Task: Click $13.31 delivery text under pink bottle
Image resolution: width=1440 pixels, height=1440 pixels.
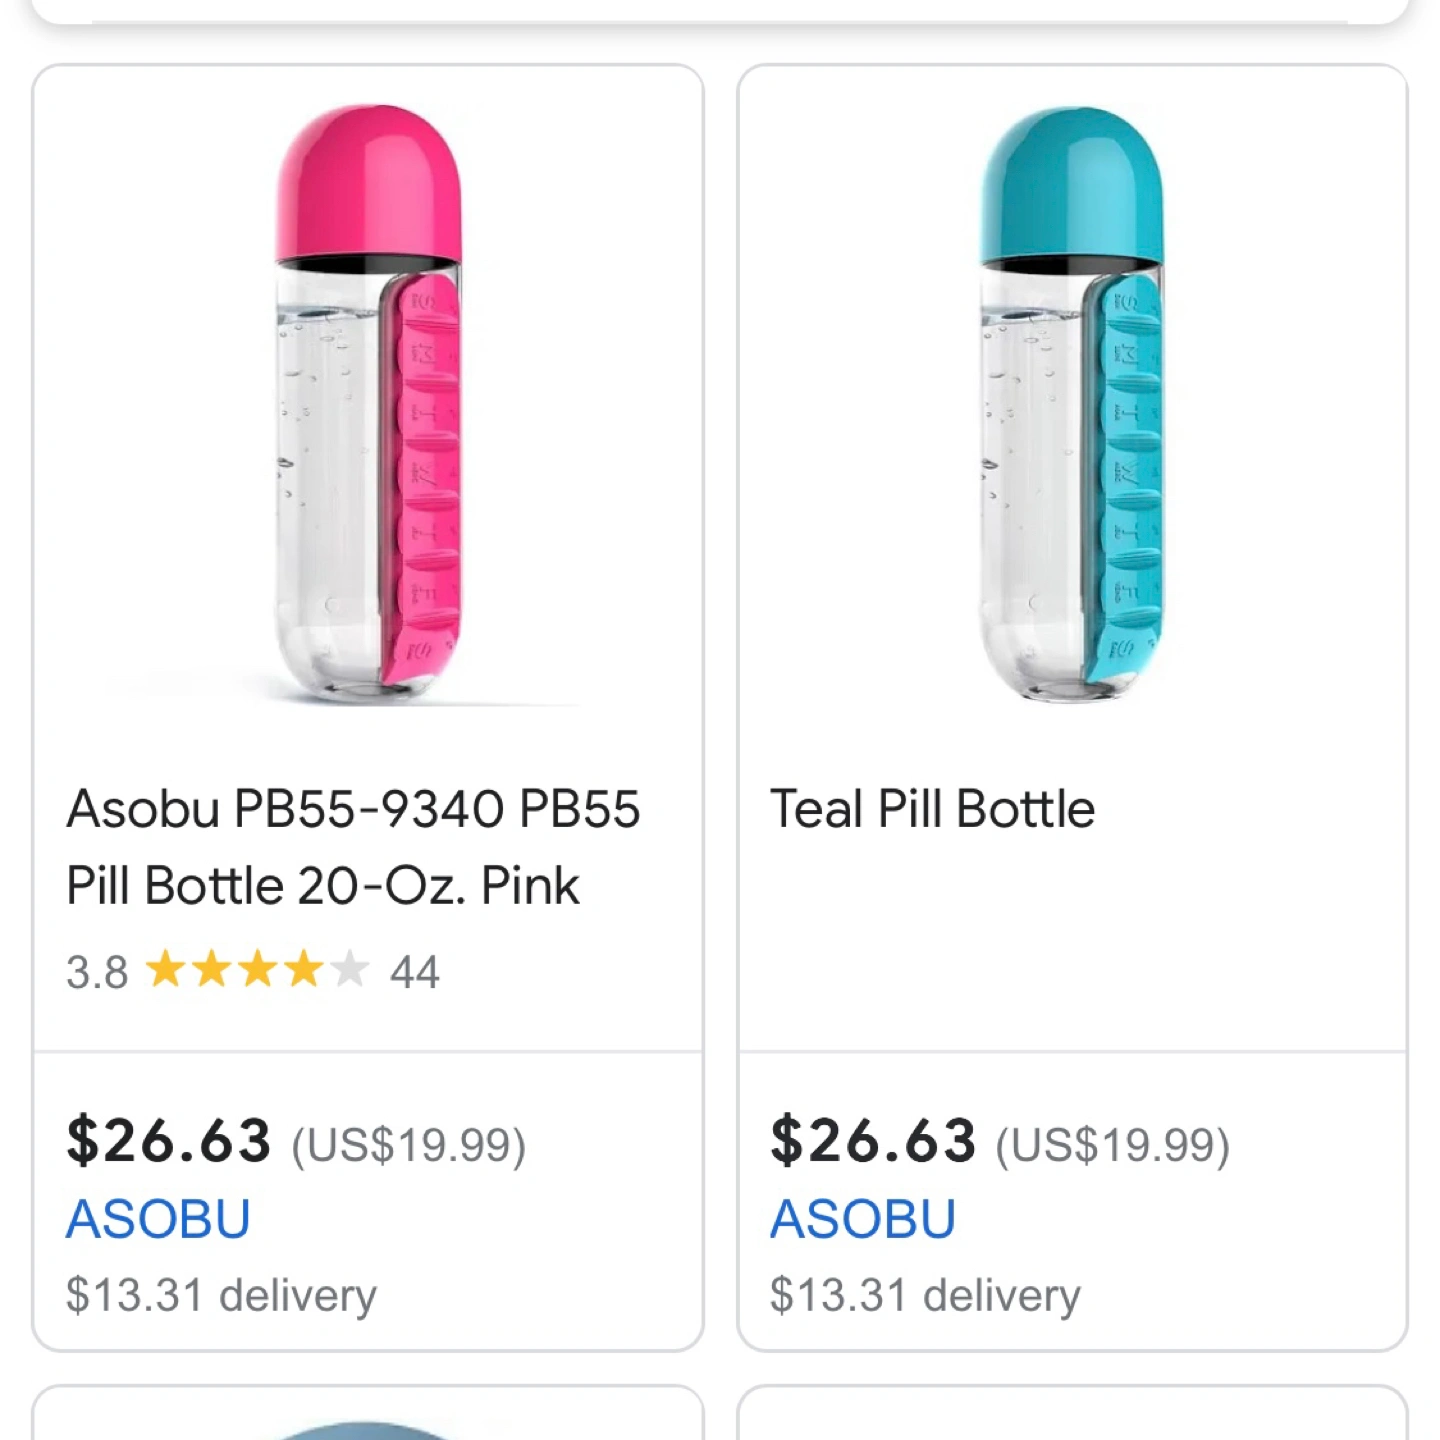Action: pyautogui.click(x=221, y=1295)
